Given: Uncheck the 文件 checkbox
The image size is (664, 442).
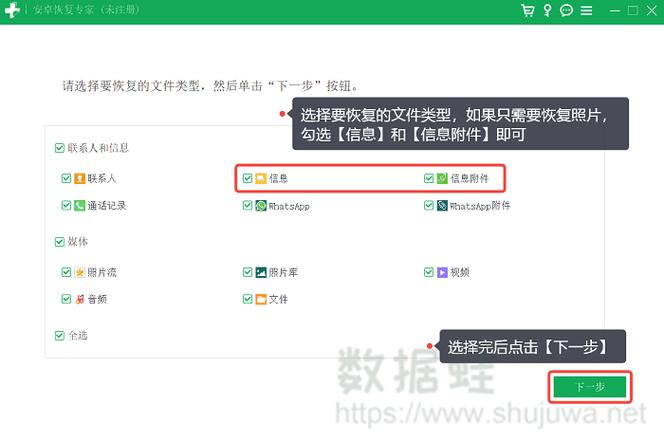Looking at the screenshot, I should (x=247, y=299).
